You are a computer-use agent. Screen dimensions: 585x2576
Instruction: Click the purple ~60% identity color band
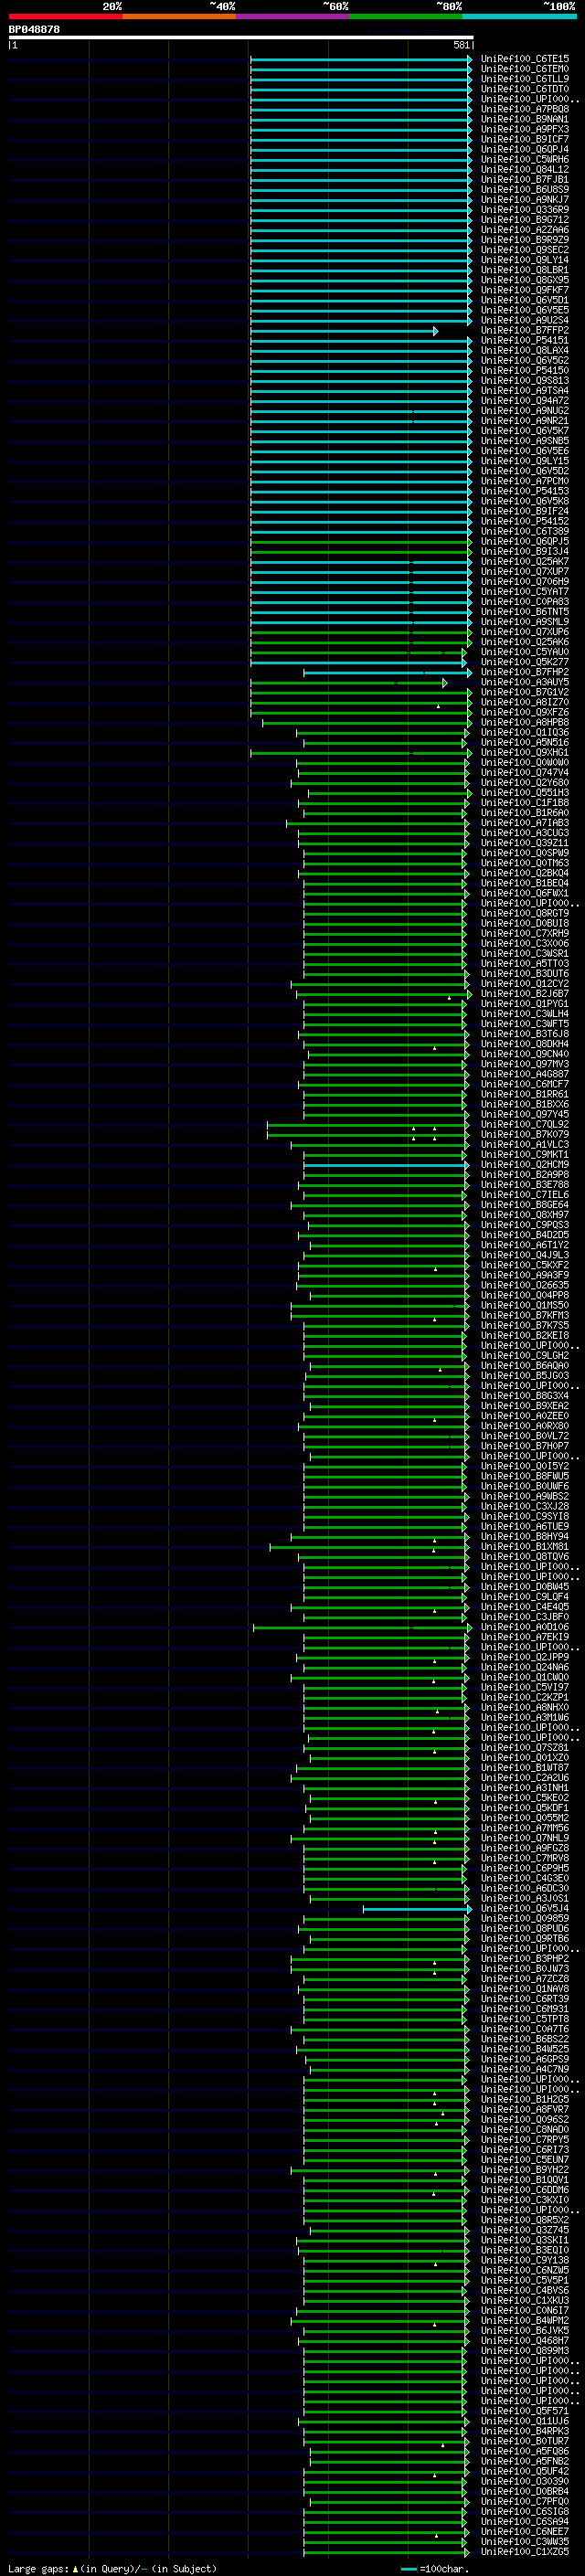click(292, 16)
